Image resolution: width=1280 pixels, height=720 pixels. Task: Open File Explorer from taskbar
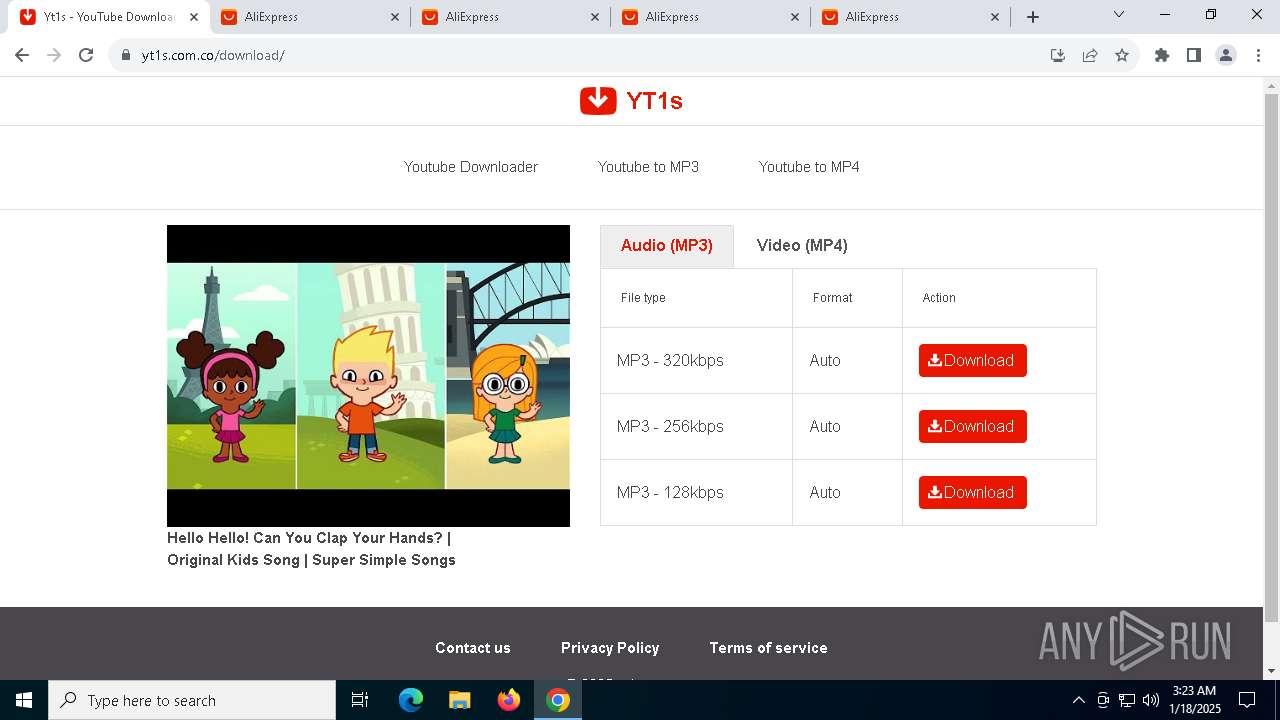[x=459, y=700]
